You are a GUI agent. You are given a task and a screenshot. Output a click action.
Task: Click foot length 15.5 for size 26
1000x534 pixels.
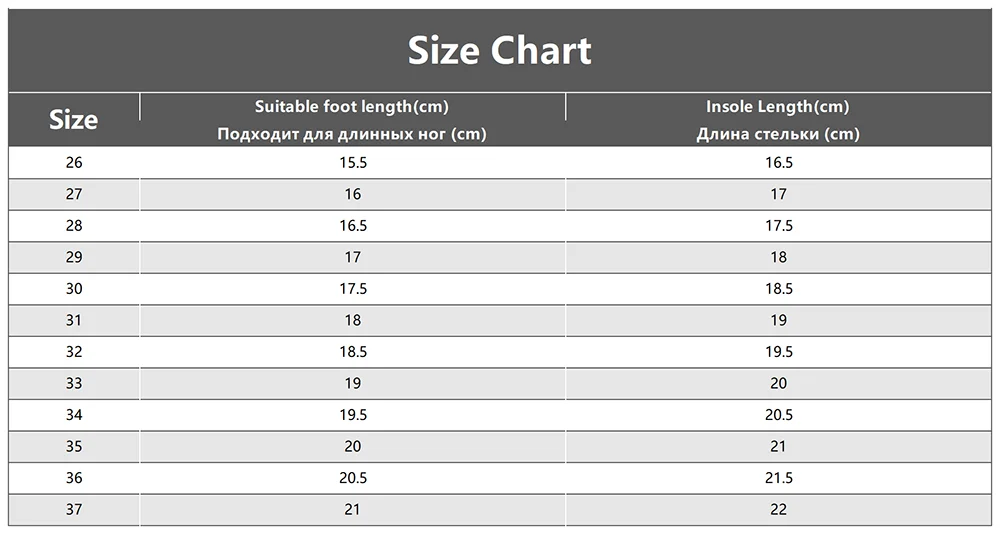(353, 163)
